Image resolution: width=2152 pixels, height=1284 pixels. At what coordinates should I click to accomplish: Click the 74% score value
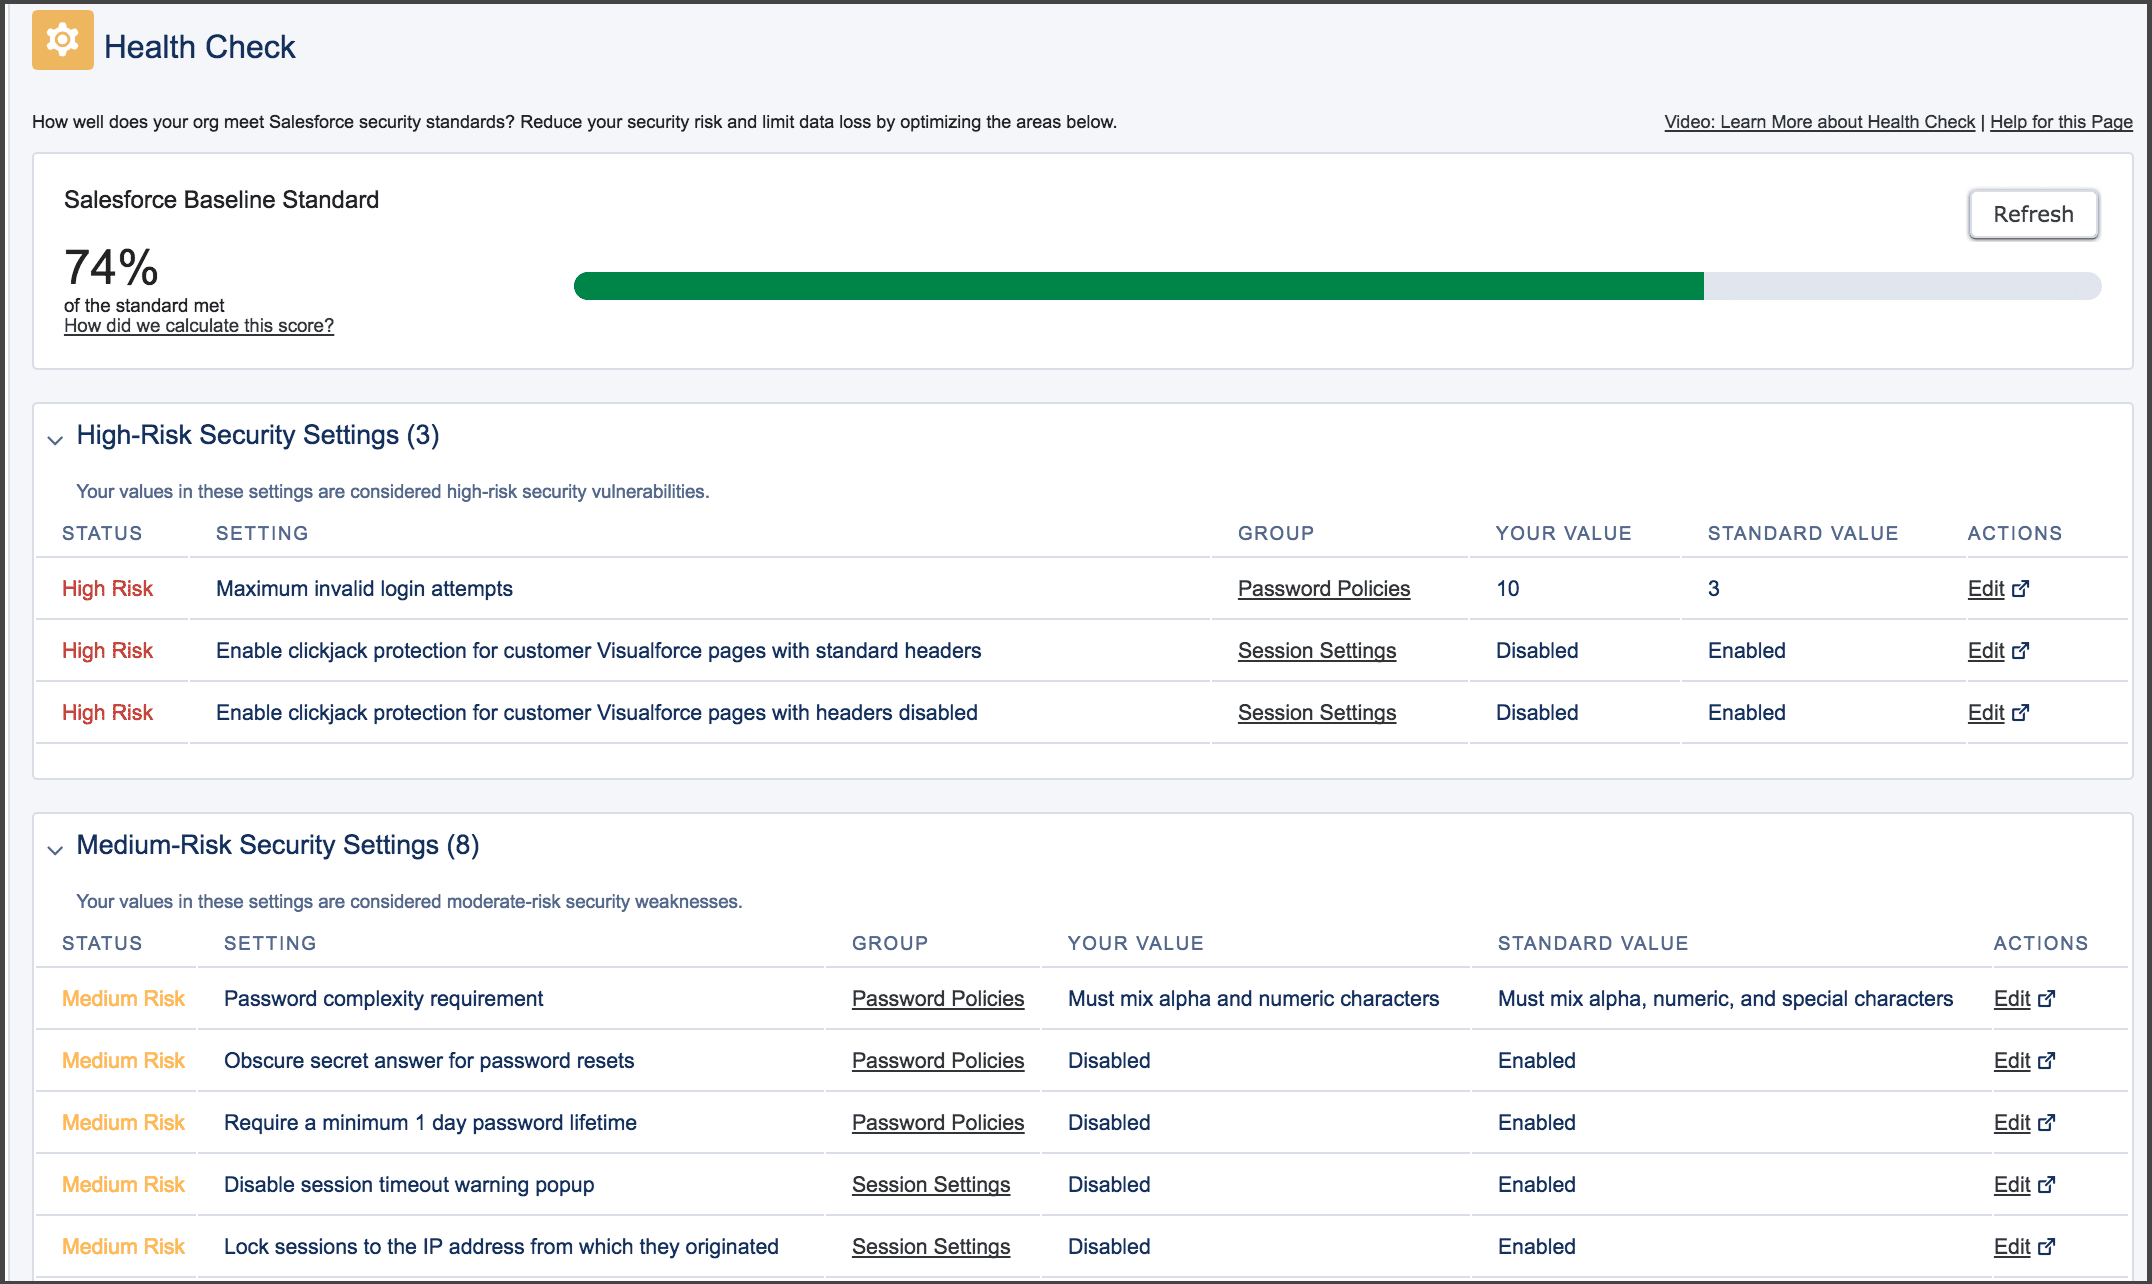click(x=111, y=268)
